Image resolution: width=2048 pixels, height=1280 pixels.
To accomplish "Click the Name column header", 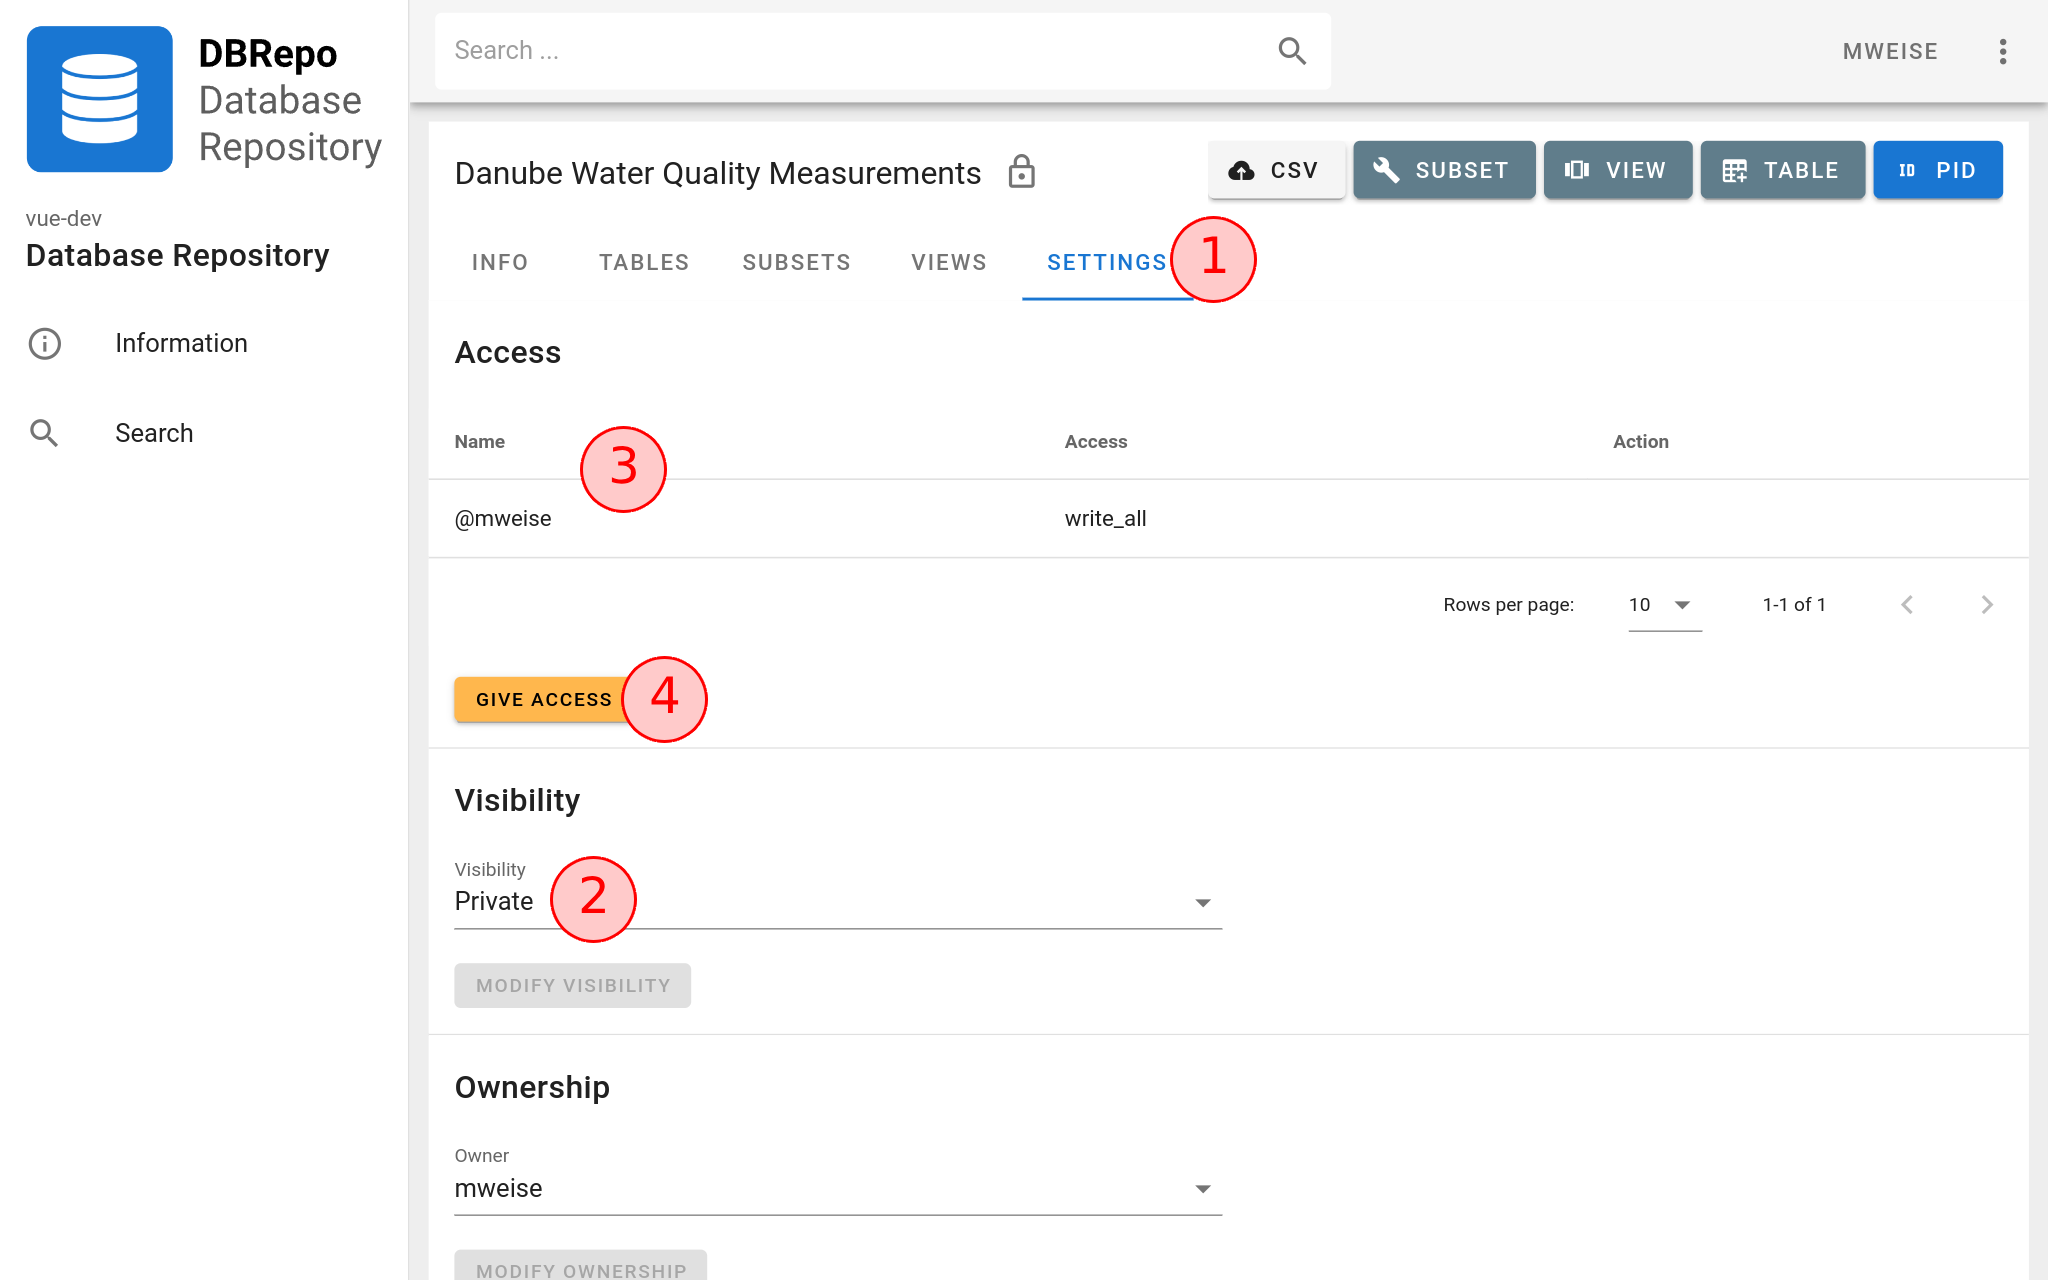I will [x=480, y=441].
